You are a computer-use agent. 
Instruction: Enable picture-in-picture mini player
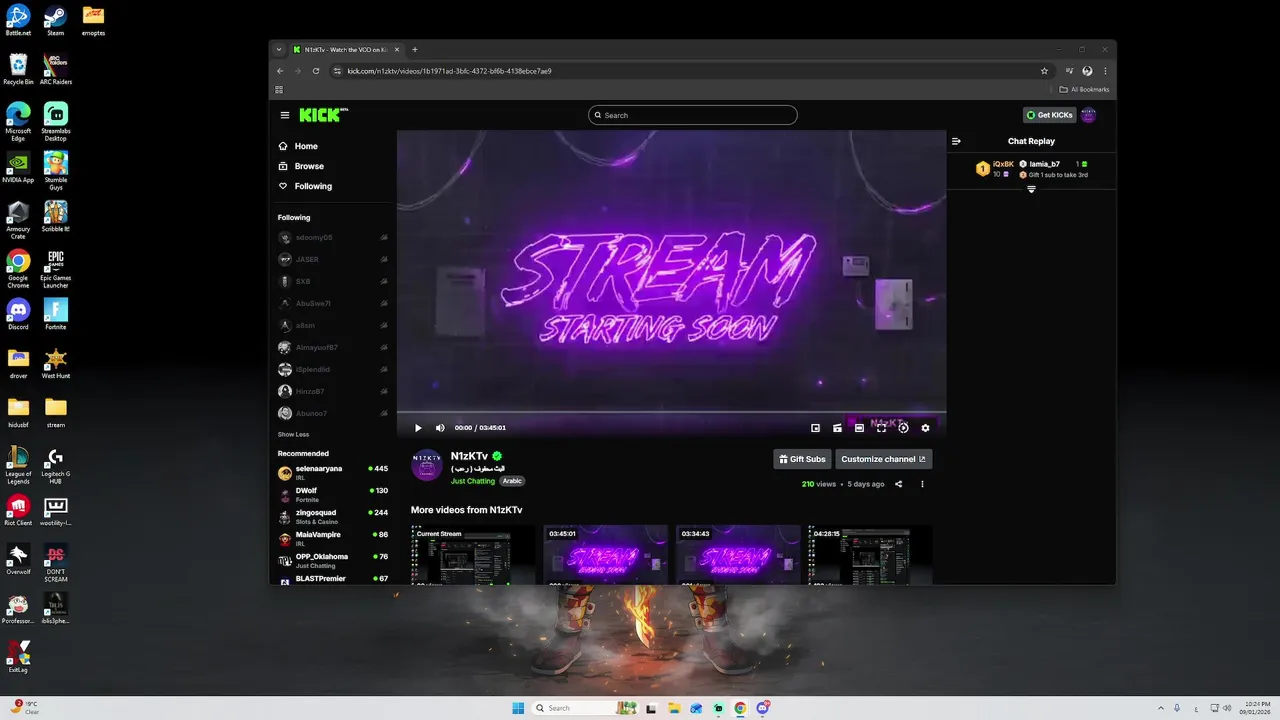point(815,428)
